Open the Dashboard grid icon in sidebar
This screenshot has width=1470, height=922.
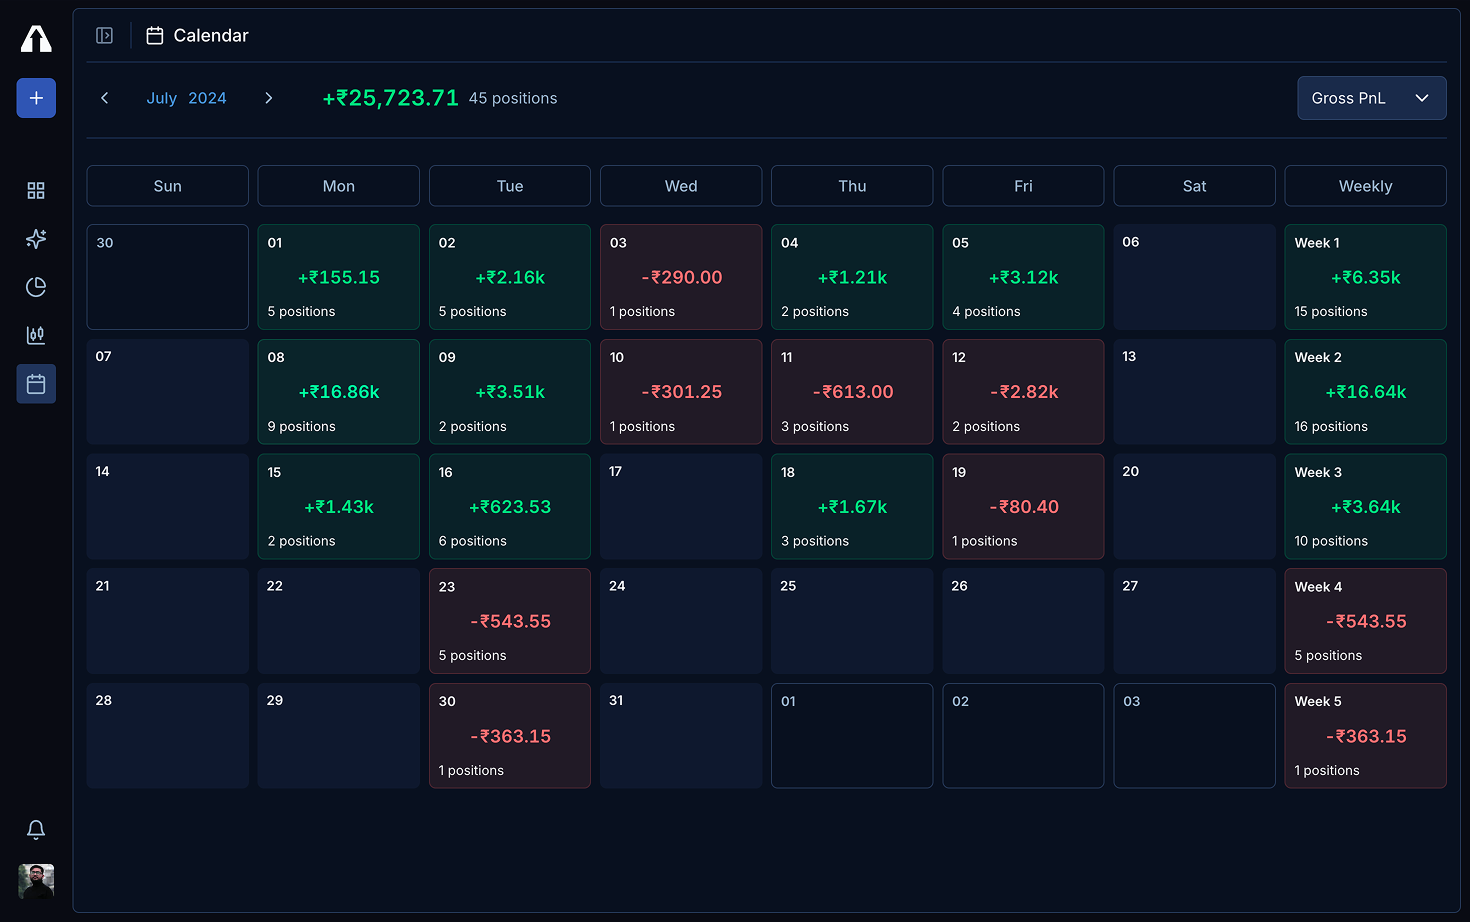36,190
